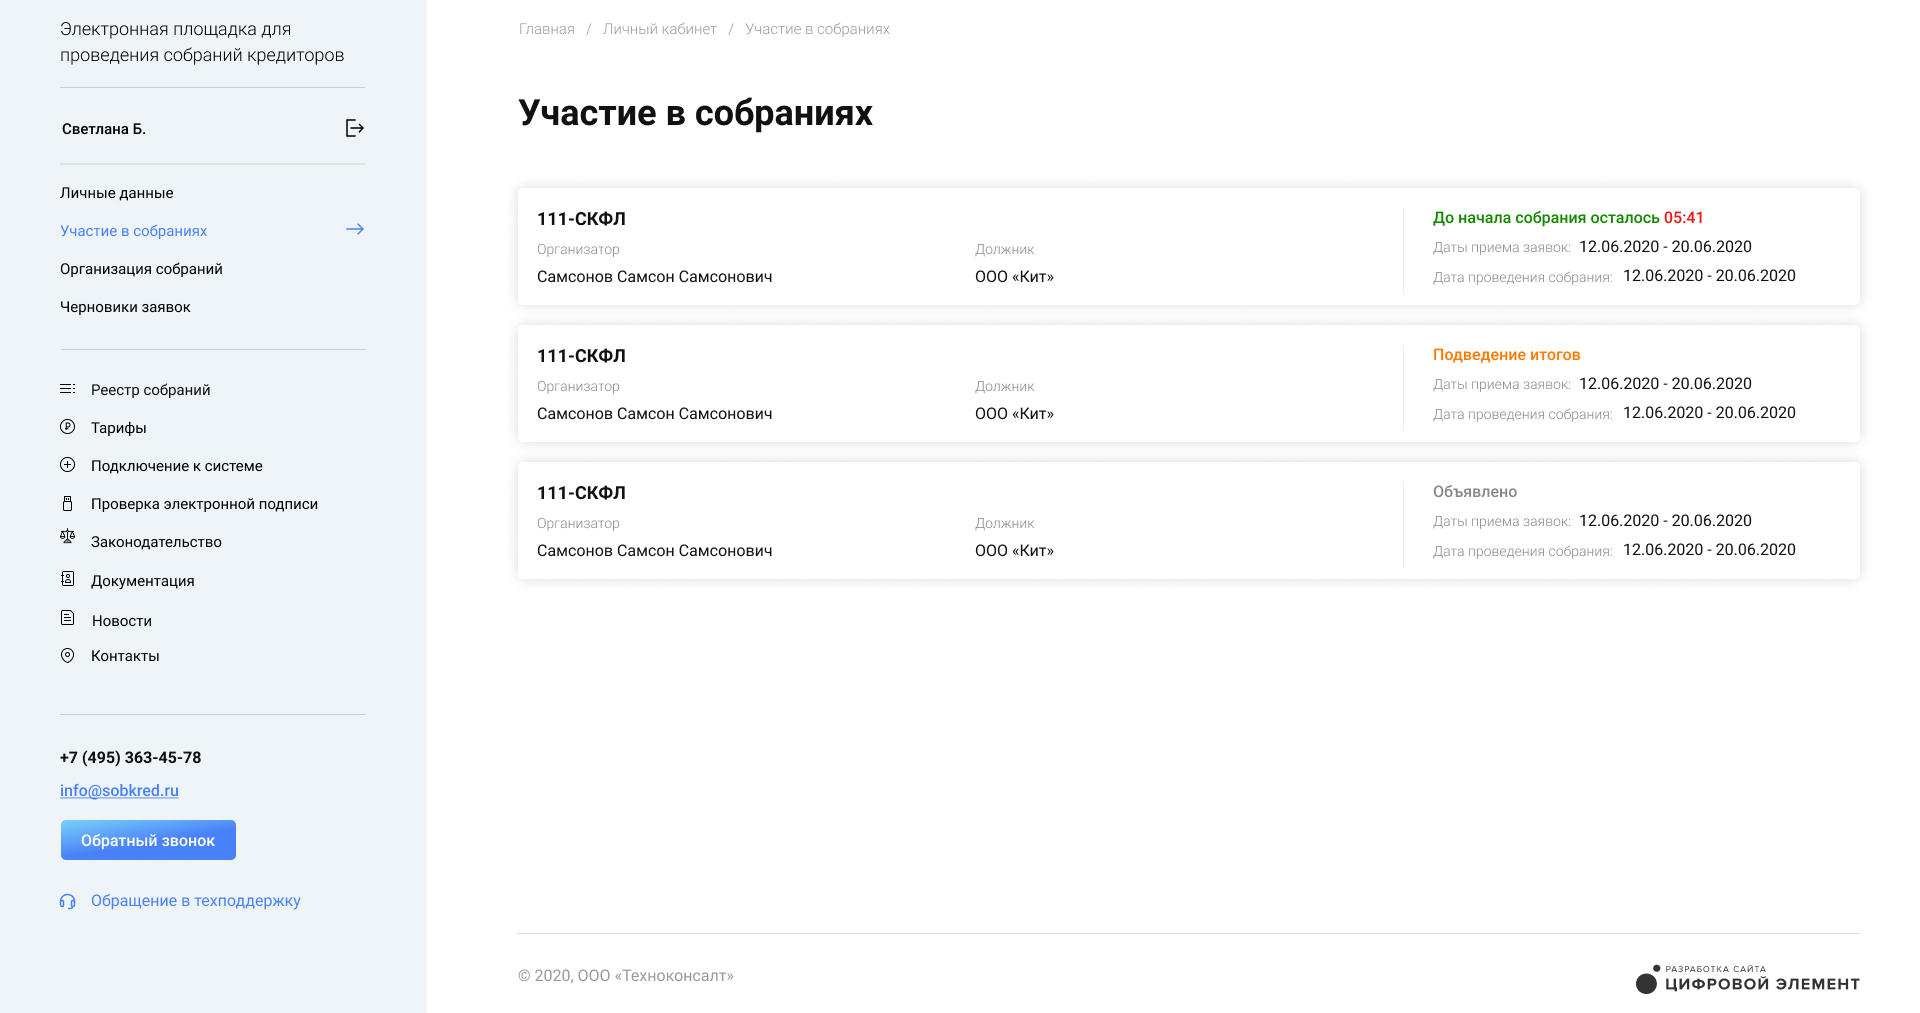This screenshot has height=1013, width=1920.
Task: Open Новости page
Action: 122,621
